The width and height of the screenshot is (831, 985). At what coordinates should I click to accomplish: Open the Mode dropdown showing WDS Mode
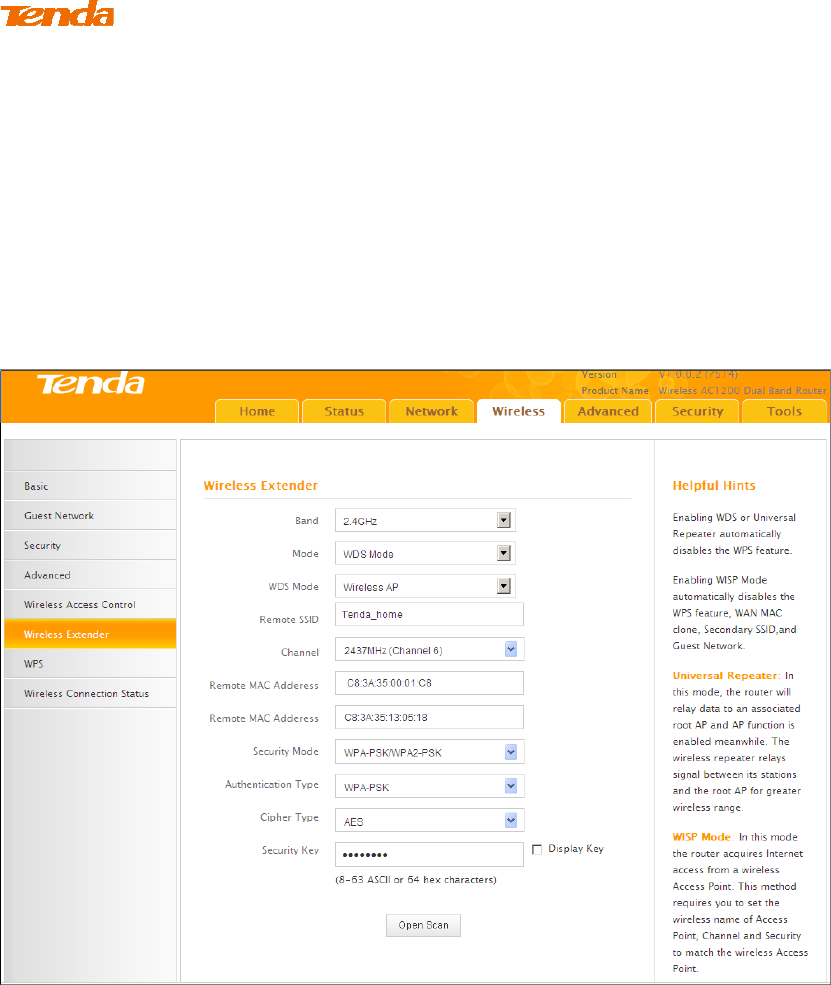425,553
